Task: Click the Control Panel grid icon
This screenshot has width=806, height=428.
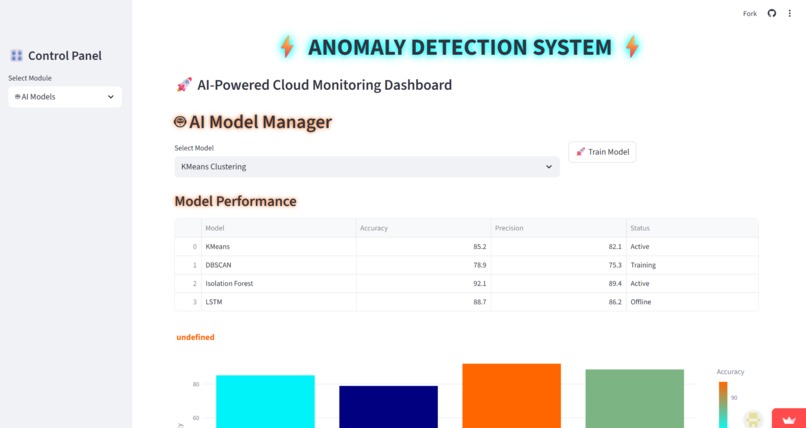Action: [x=16, y=55]
